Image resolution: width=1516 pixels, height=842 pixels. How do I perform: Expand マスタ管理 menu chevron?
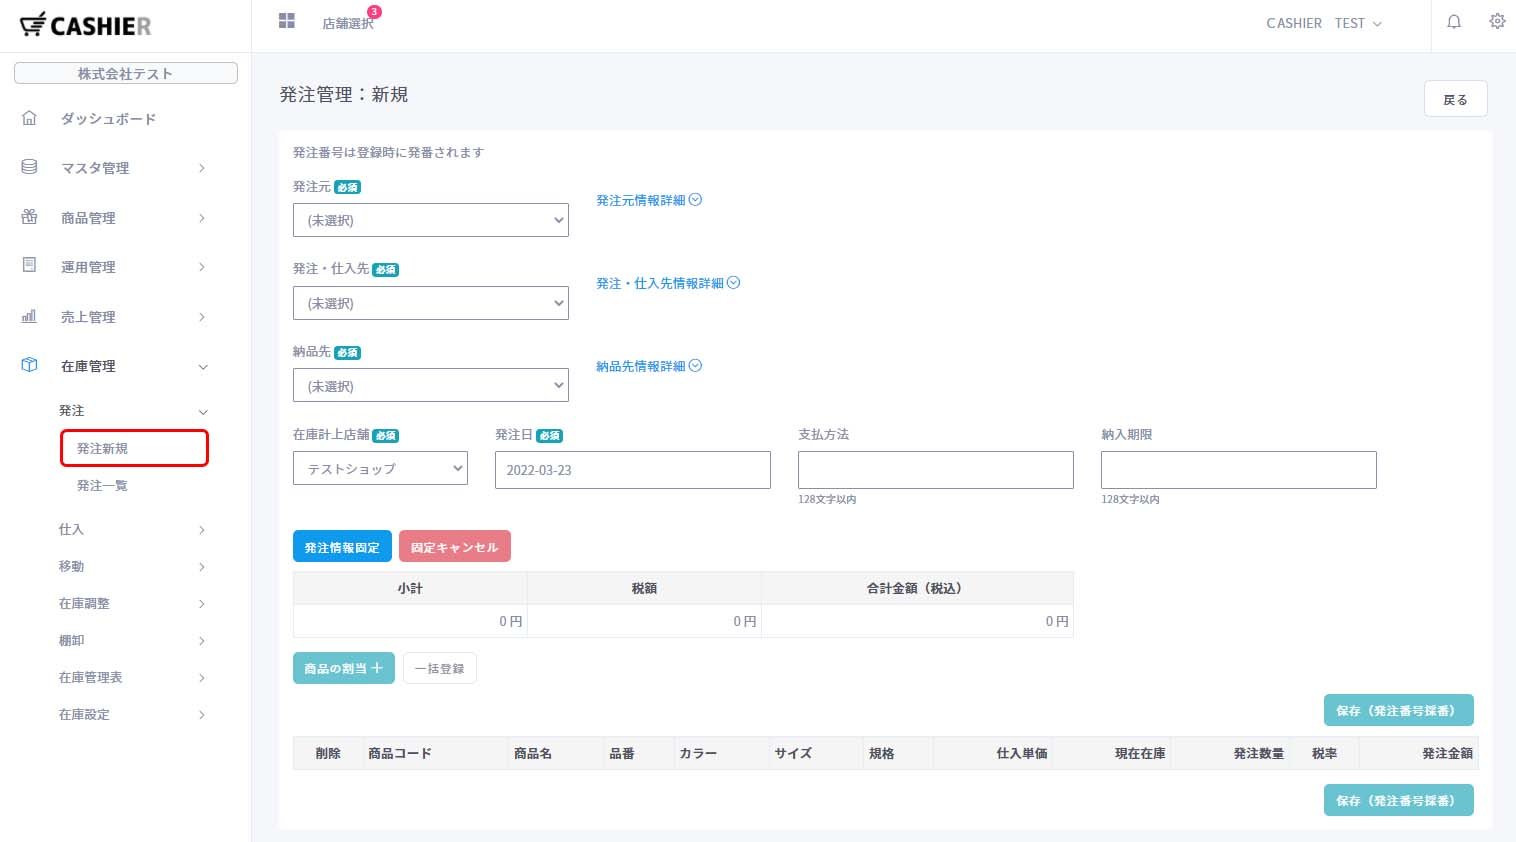(x=202, y=168)
